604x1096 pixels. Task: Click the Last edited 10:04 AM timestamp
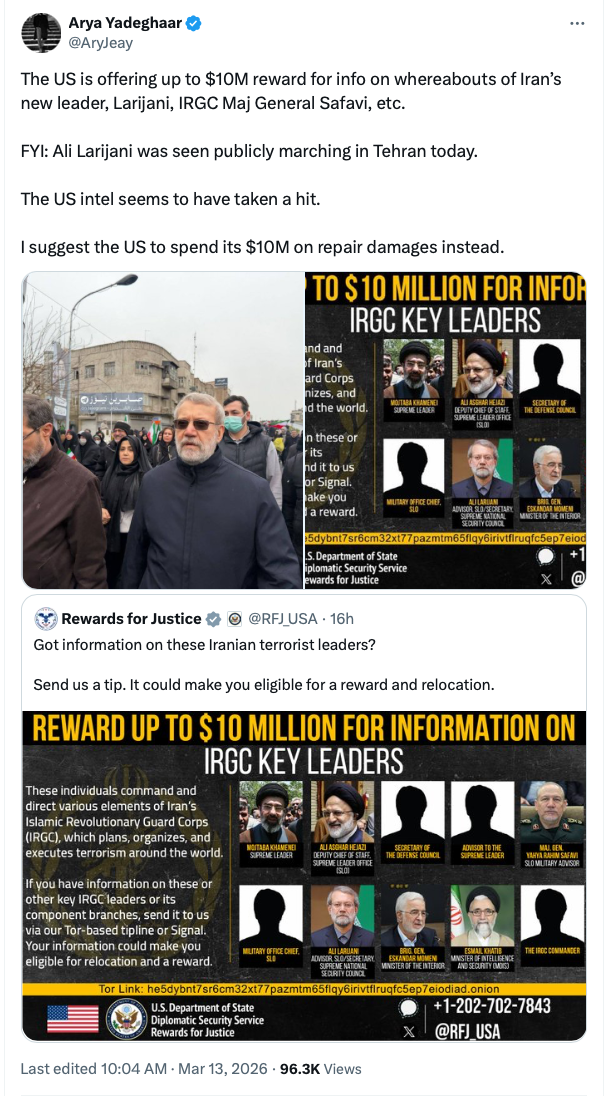click(144, 1069)
